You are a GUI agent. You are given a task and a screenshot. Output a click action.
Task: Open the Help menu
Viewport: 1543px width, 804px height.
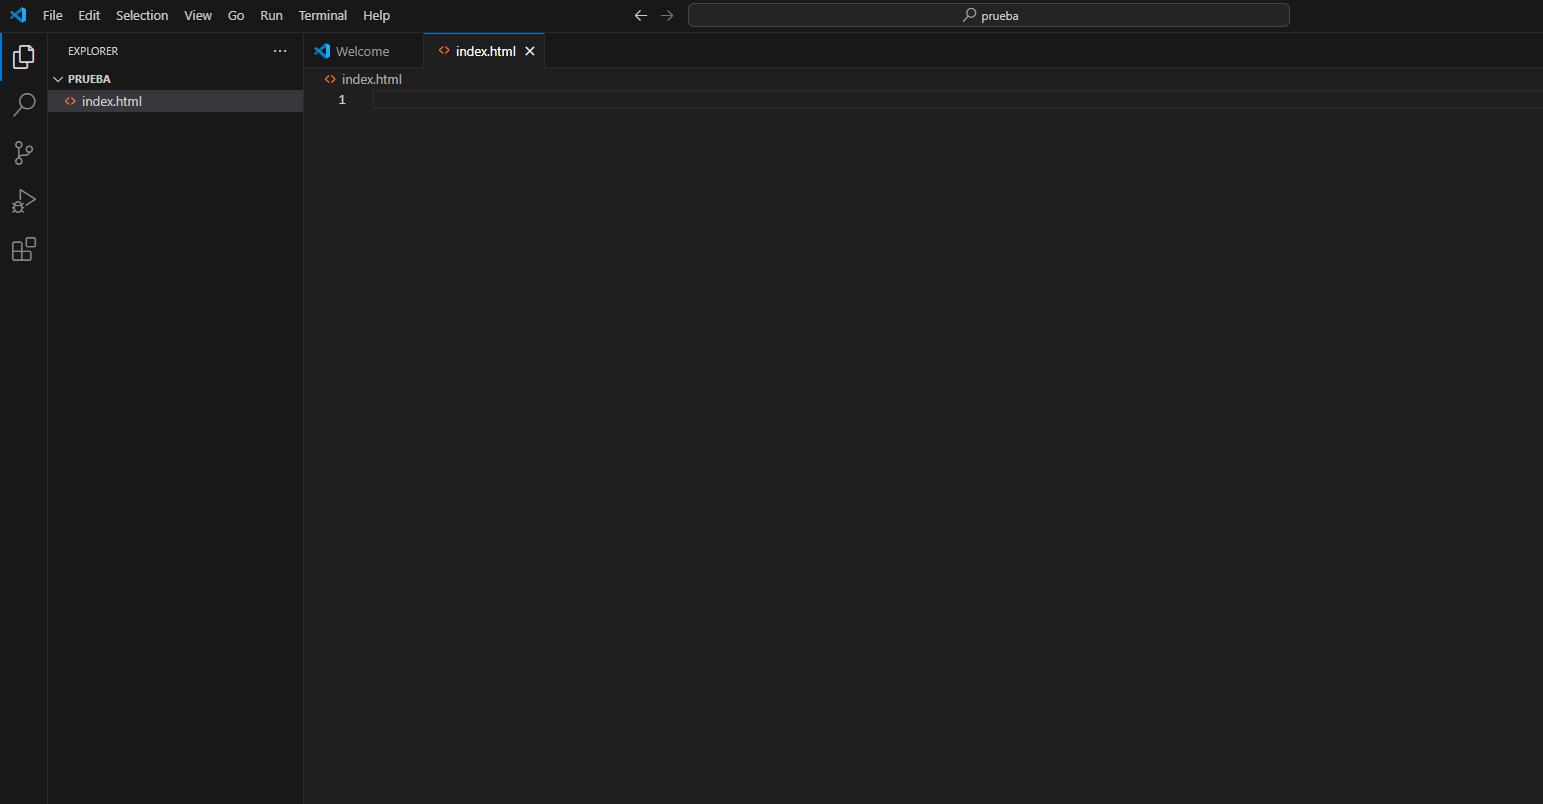[x=377, y=15]
